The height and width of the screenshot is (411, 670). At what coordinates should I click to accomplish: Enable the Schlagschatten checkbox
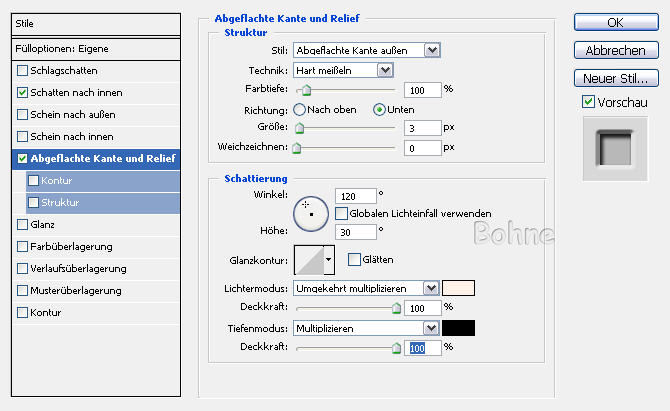(23, 70)
